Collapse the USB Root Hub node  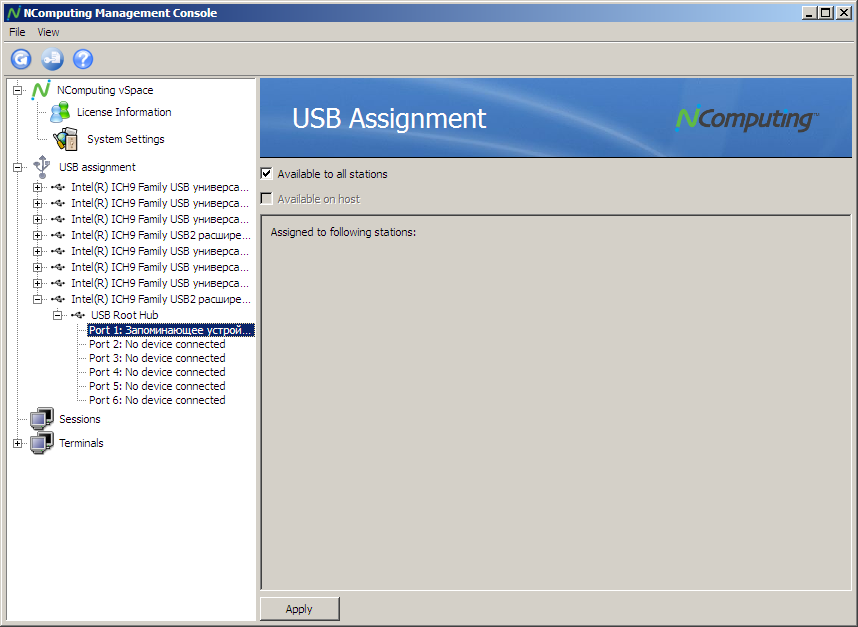57,315
